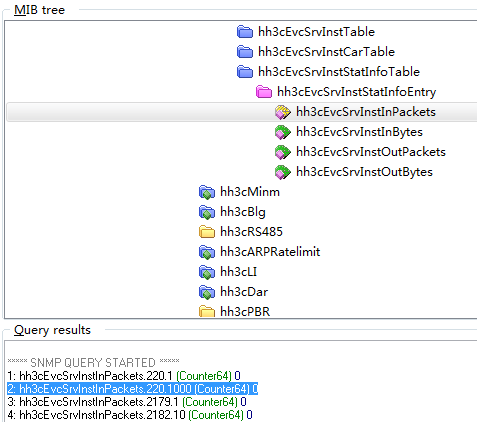Select query result row 1 for index 220.1
This screenshot has width=477, height=422.
coord(124,376)
